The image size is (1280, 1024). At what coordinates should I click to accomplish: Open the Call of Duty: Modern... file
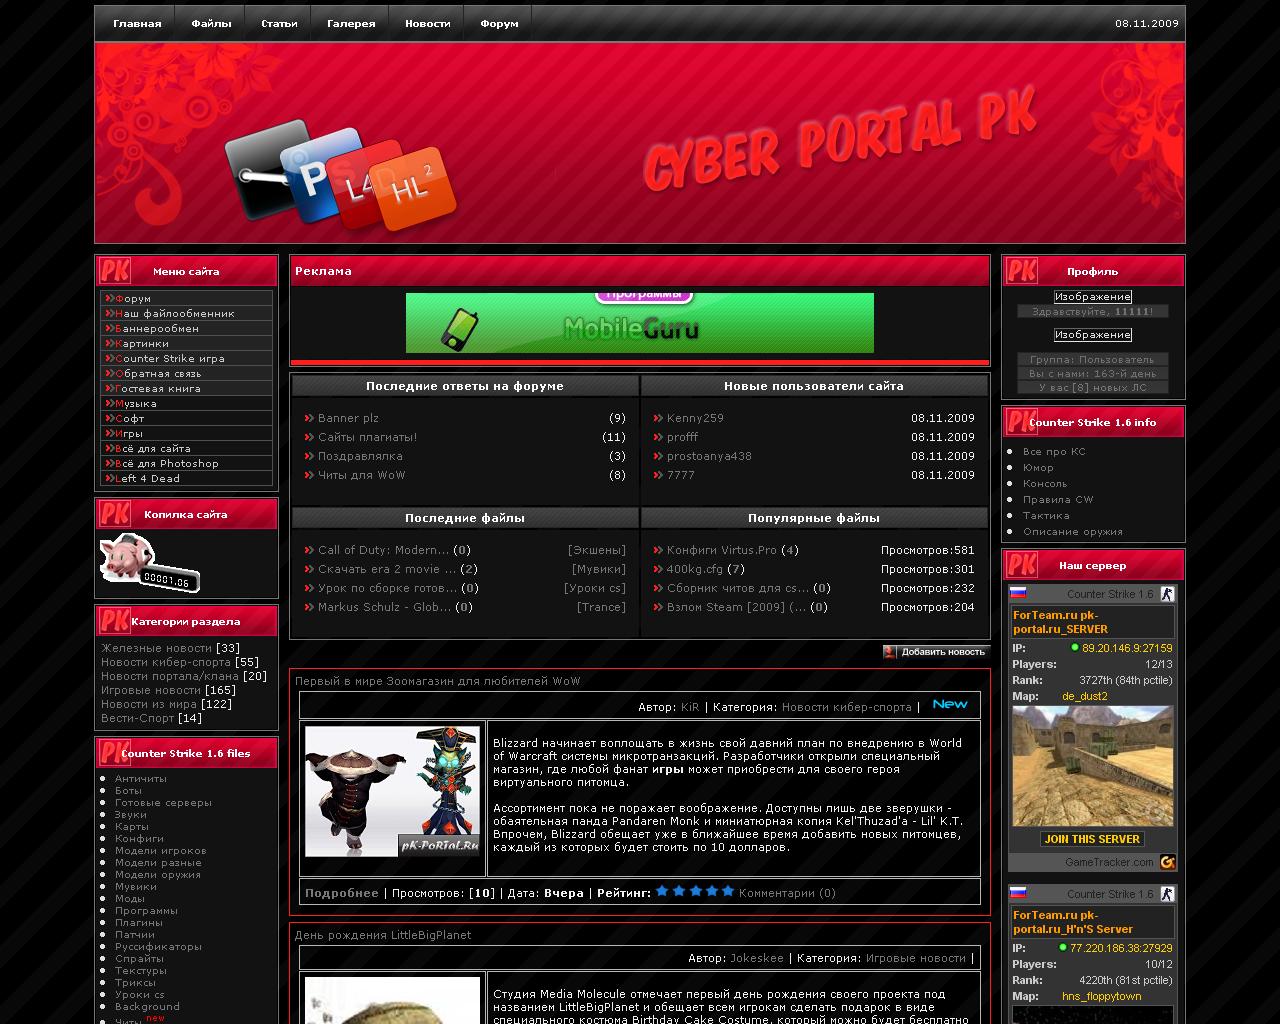point(383,550)
